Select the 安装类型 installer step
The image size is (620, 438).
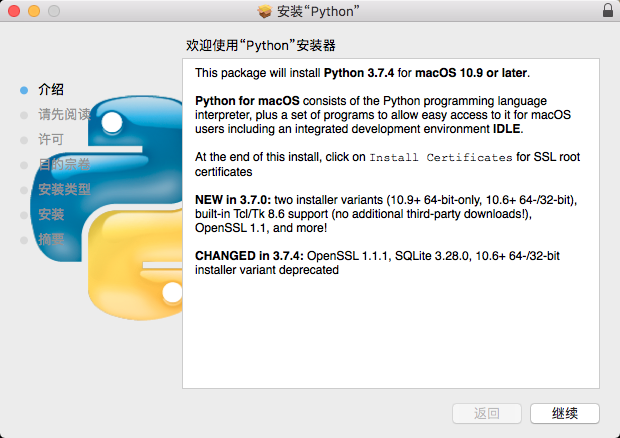[64, 189]
